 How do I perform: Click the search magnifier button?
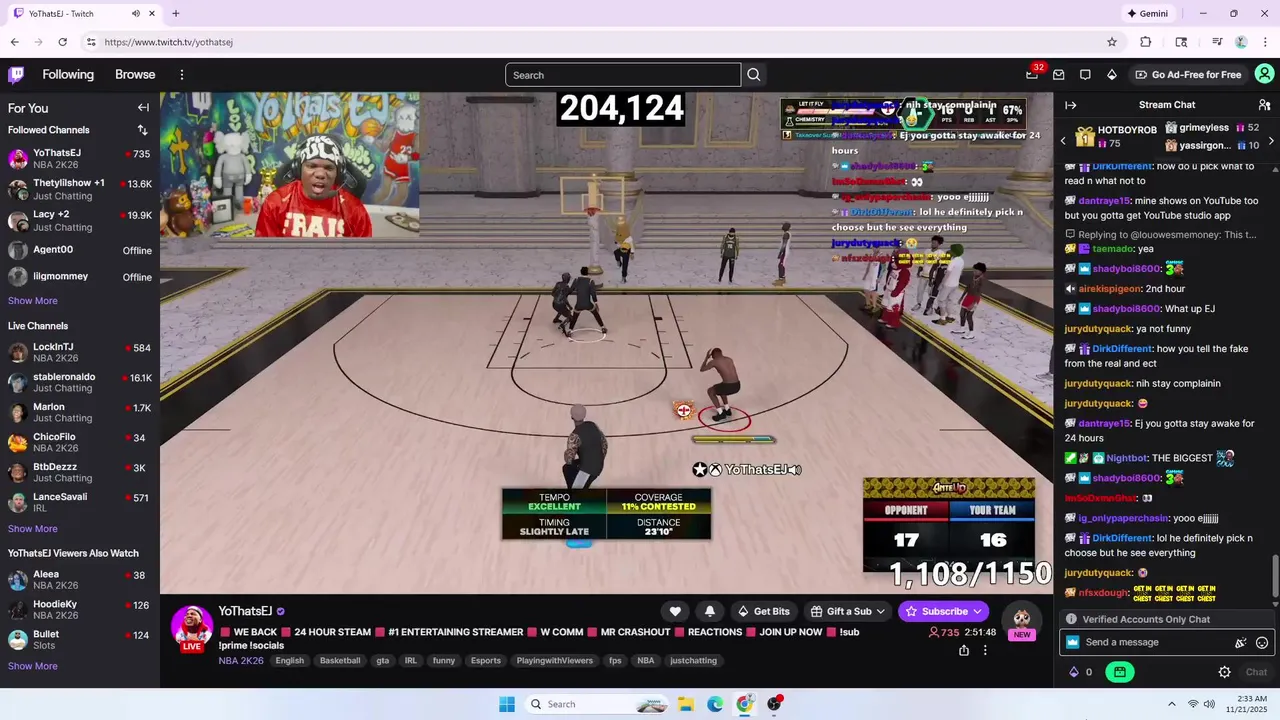(754, 75)
